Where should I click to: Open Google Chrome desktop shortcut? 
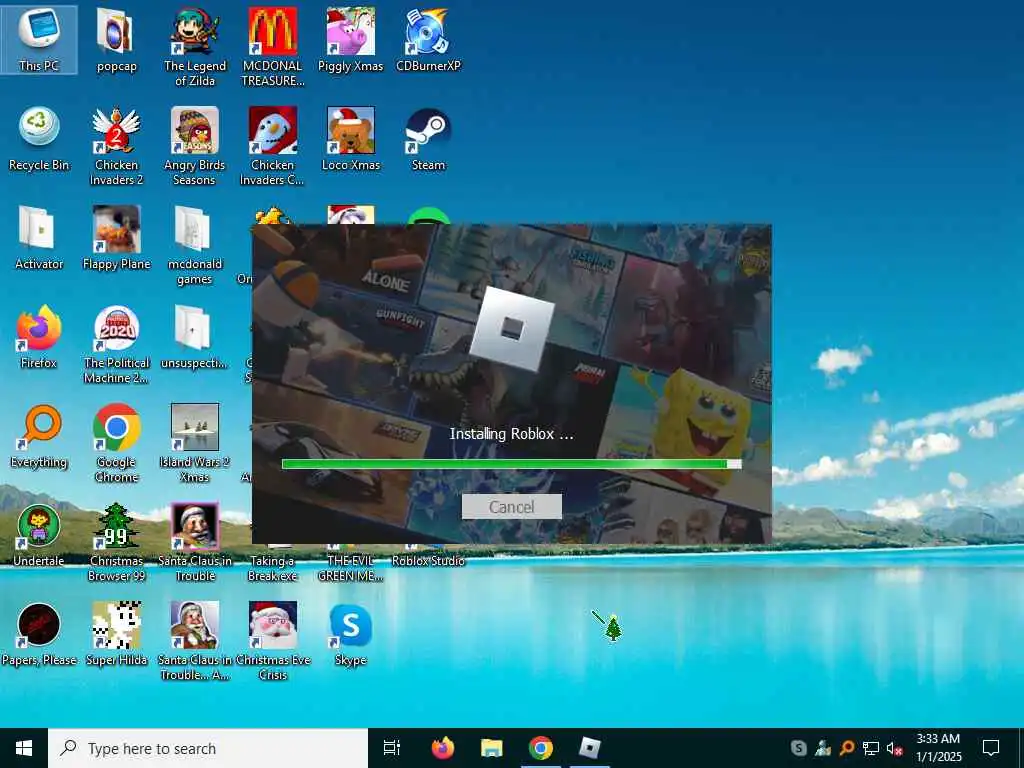pyautogui.click(x=116, y=444)
